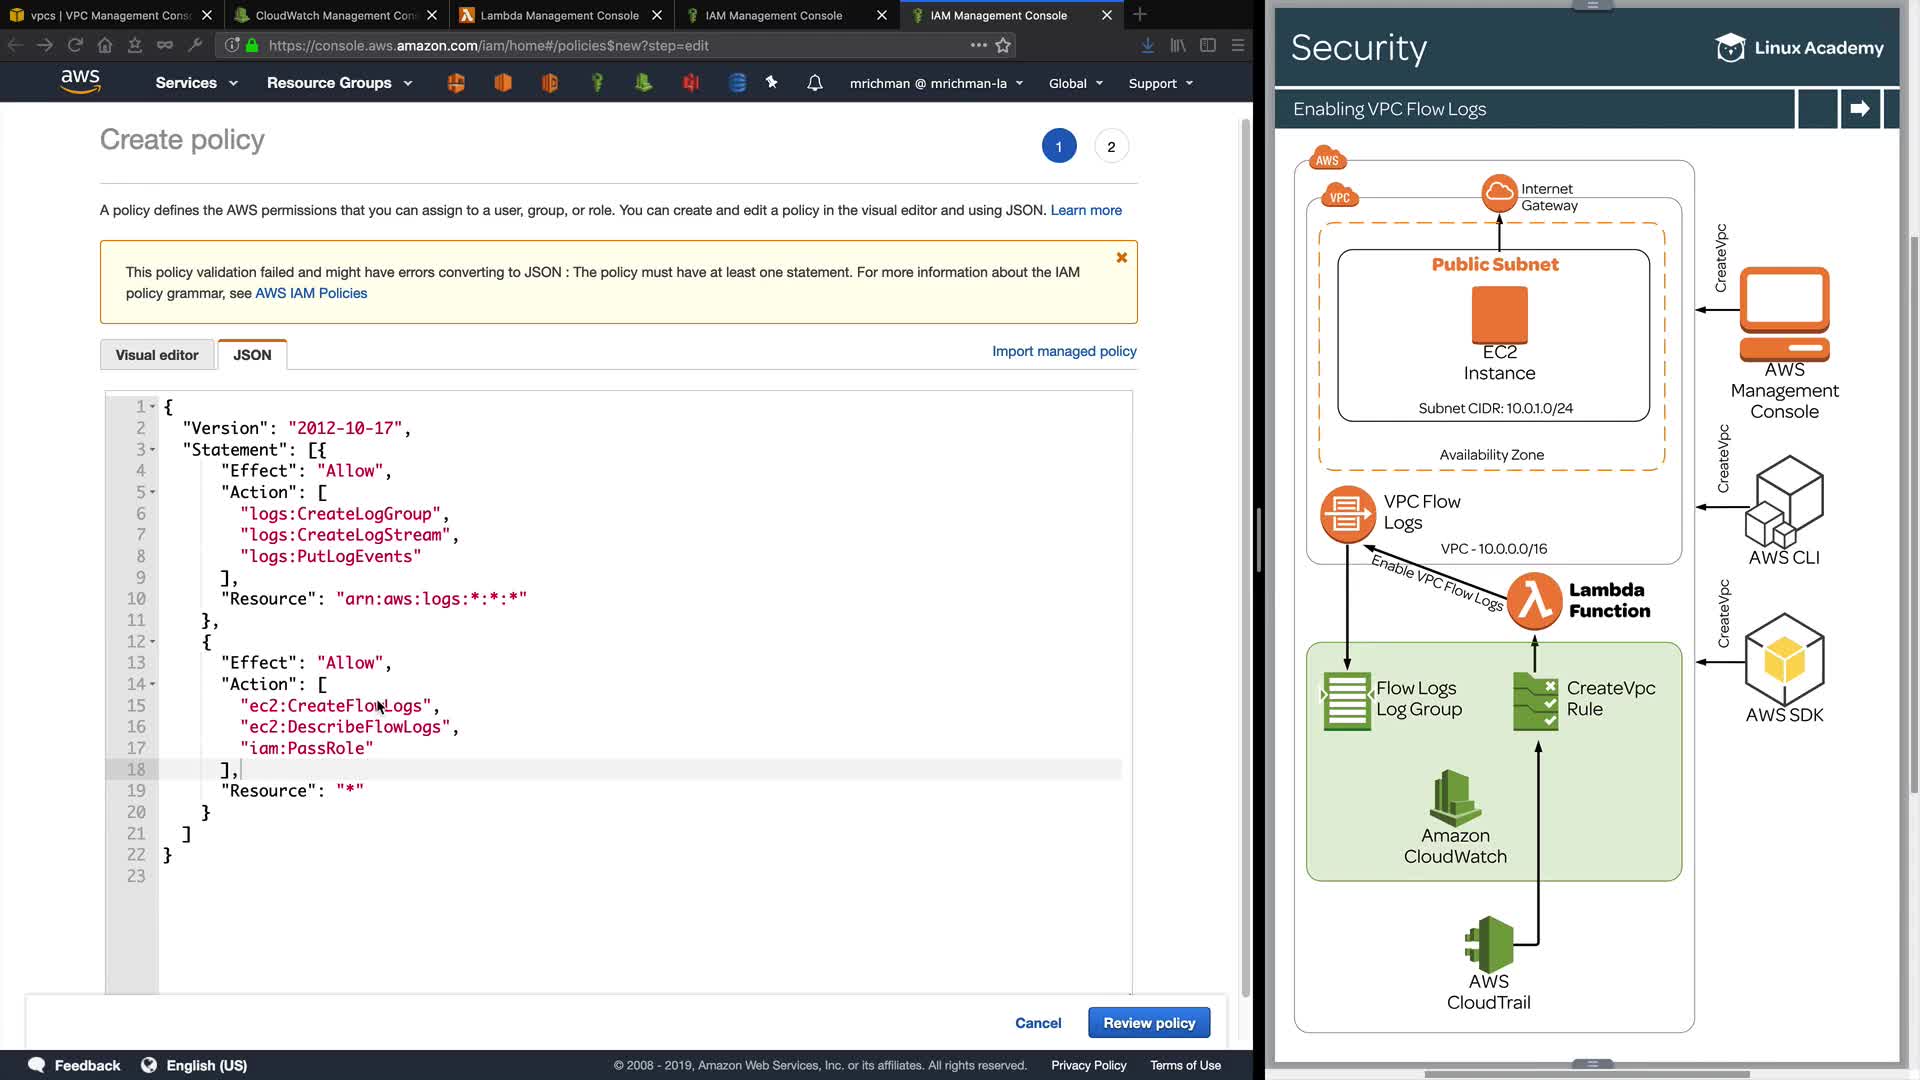Open the notifications bell

click(x=815, y=83)
